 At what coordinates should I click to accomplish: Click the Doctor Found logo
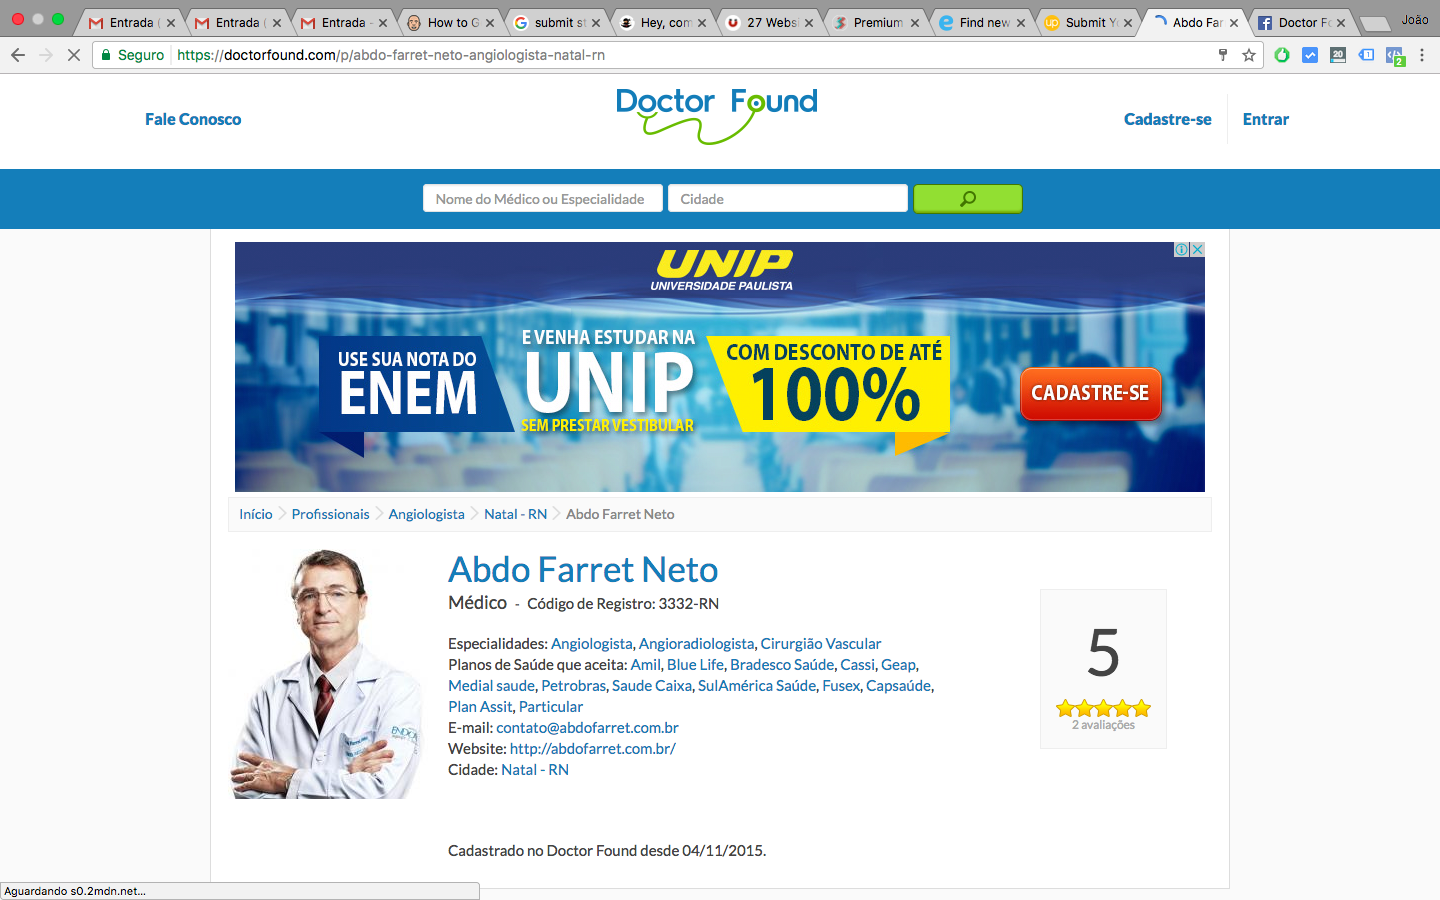[x=717, y=116]
